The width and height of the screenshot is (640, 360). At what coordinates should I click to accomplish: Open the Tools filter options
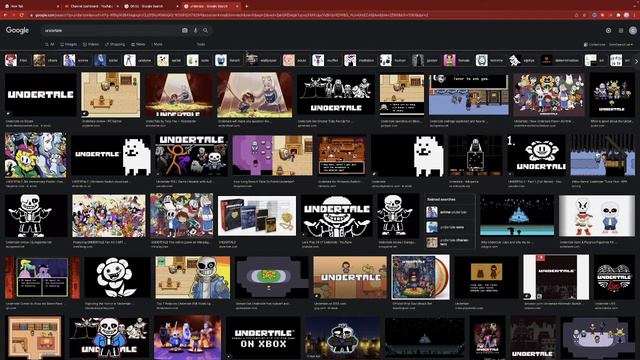201,44
